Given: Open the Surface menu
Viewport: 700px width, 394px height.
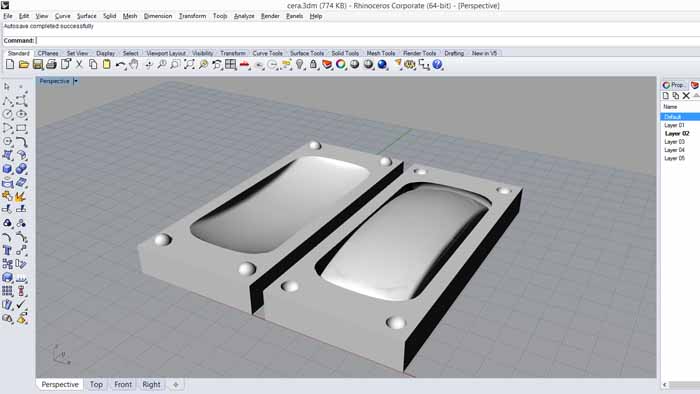Looking at the screenshot, I should point(87,16).
